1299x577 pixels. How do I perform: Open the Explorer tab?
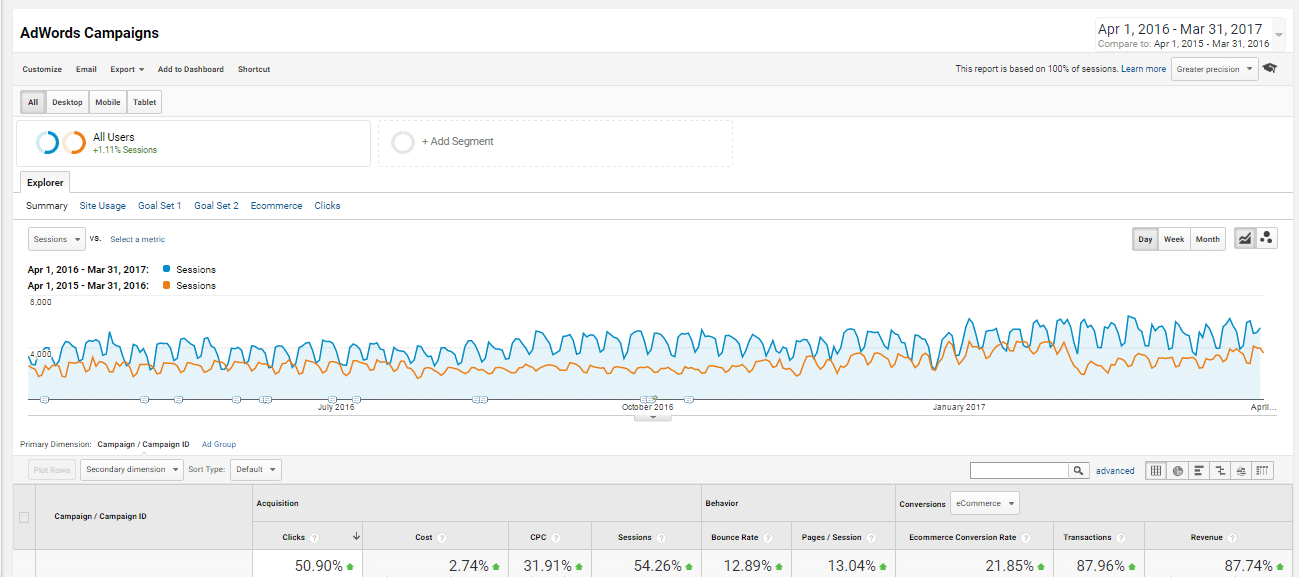click(x=45, y=182)
